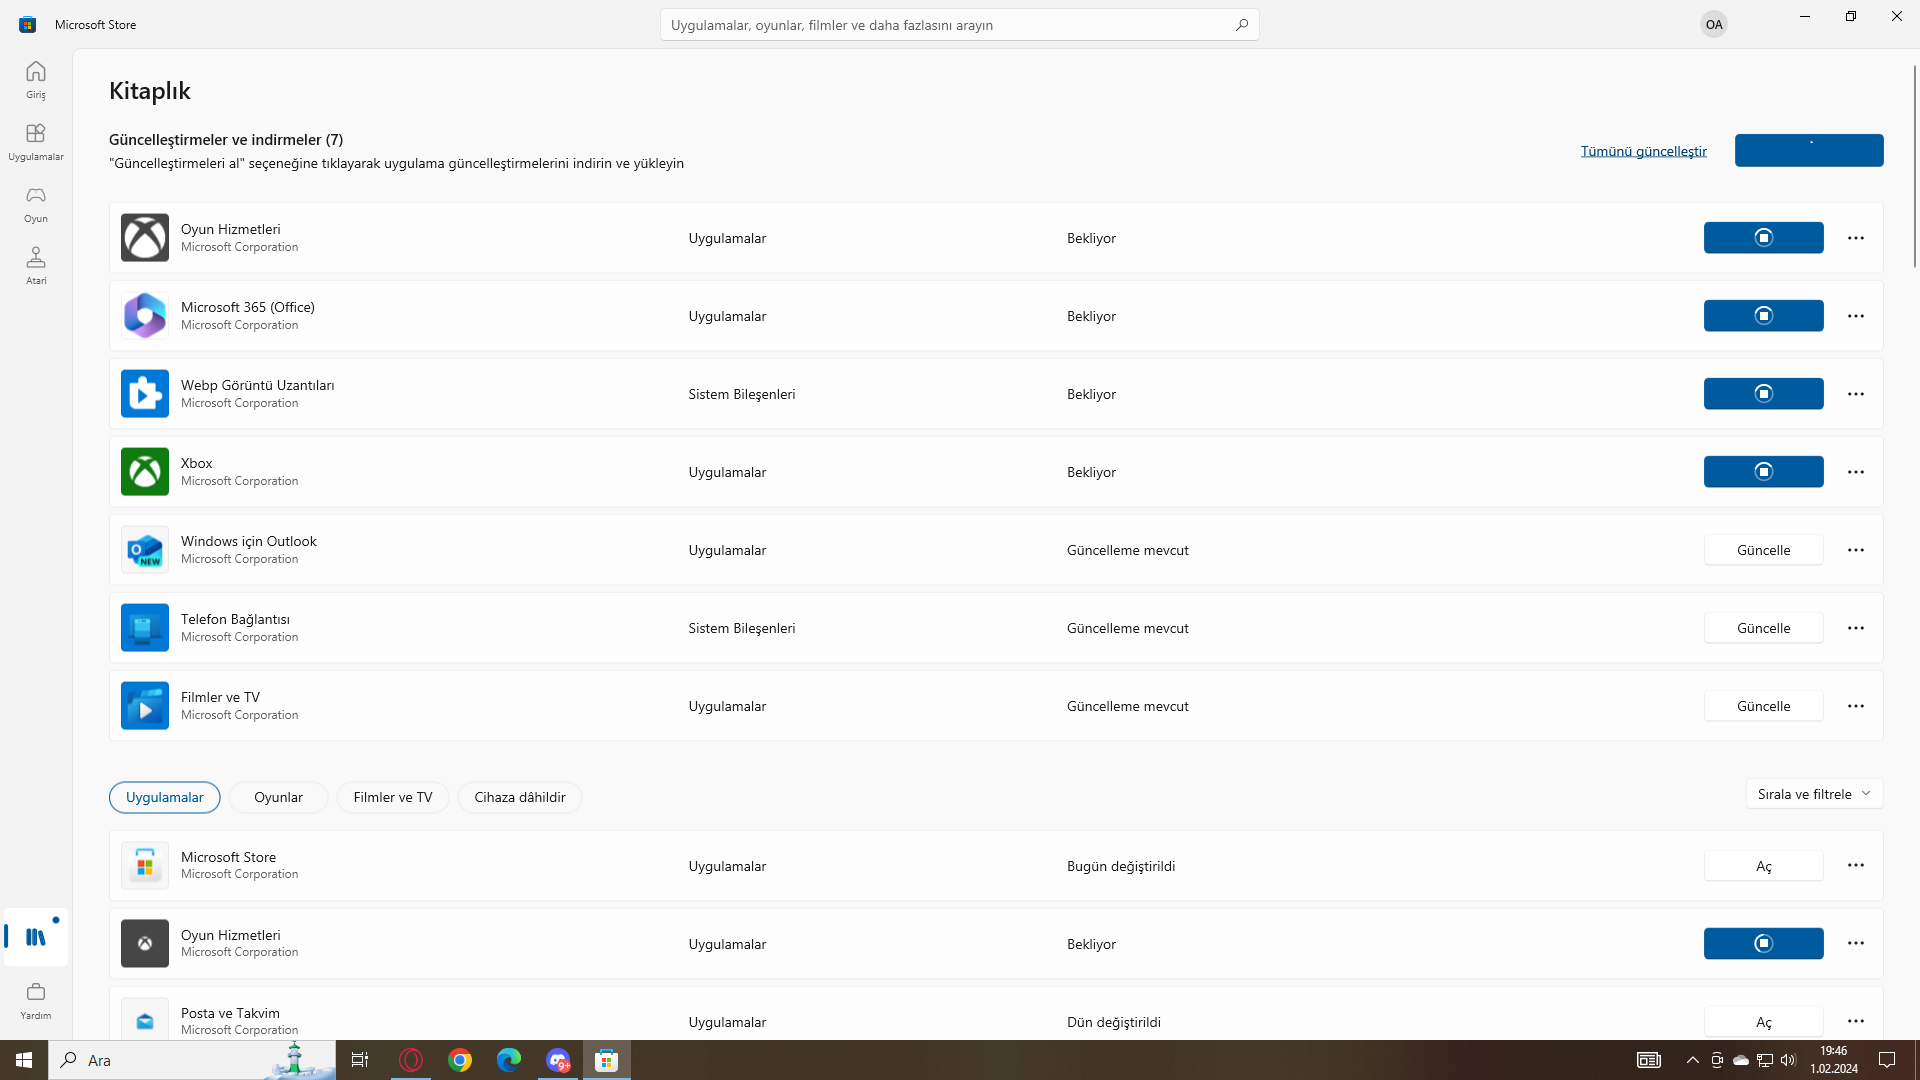The height and width of the screenshot is (1080, 1920).
Task: Open OA account profile icon
Action: 1713,25
